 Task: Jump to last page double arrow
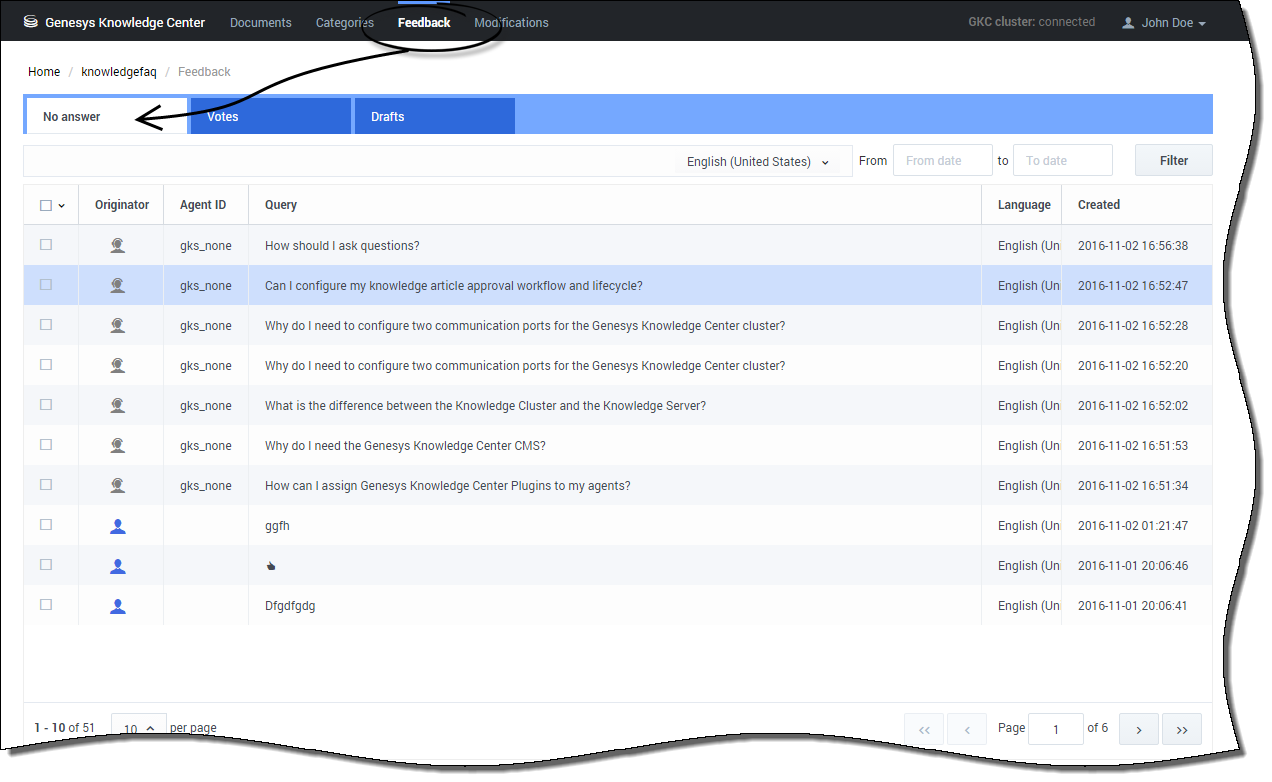[x=1182, y=730]
